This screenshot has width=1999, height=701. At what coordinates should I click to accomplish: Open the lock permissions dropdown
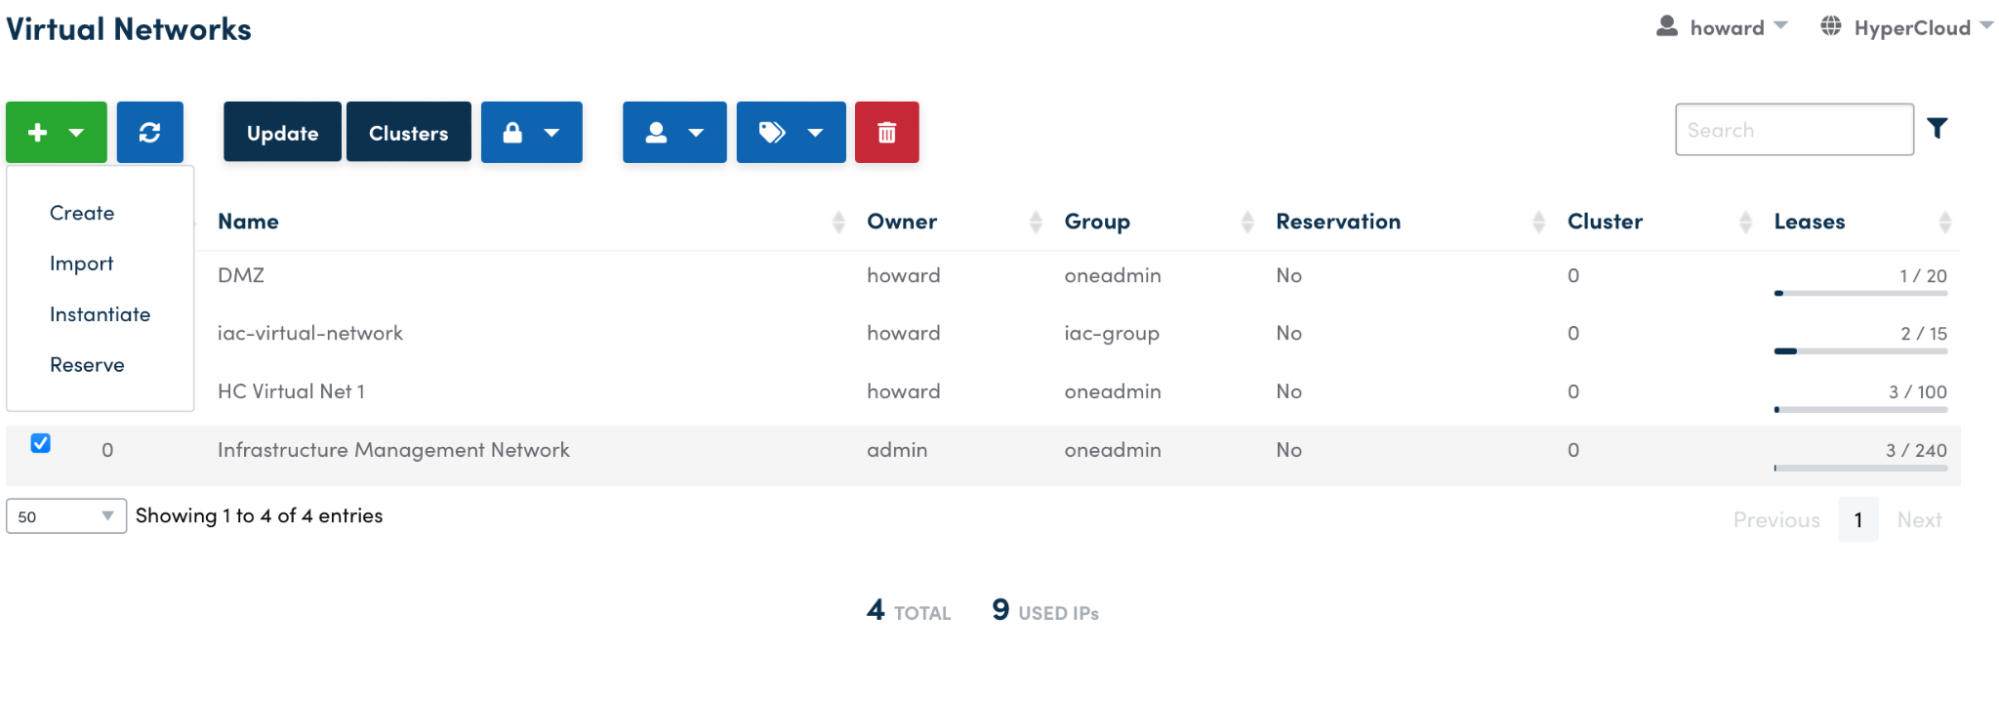(531, 132)
